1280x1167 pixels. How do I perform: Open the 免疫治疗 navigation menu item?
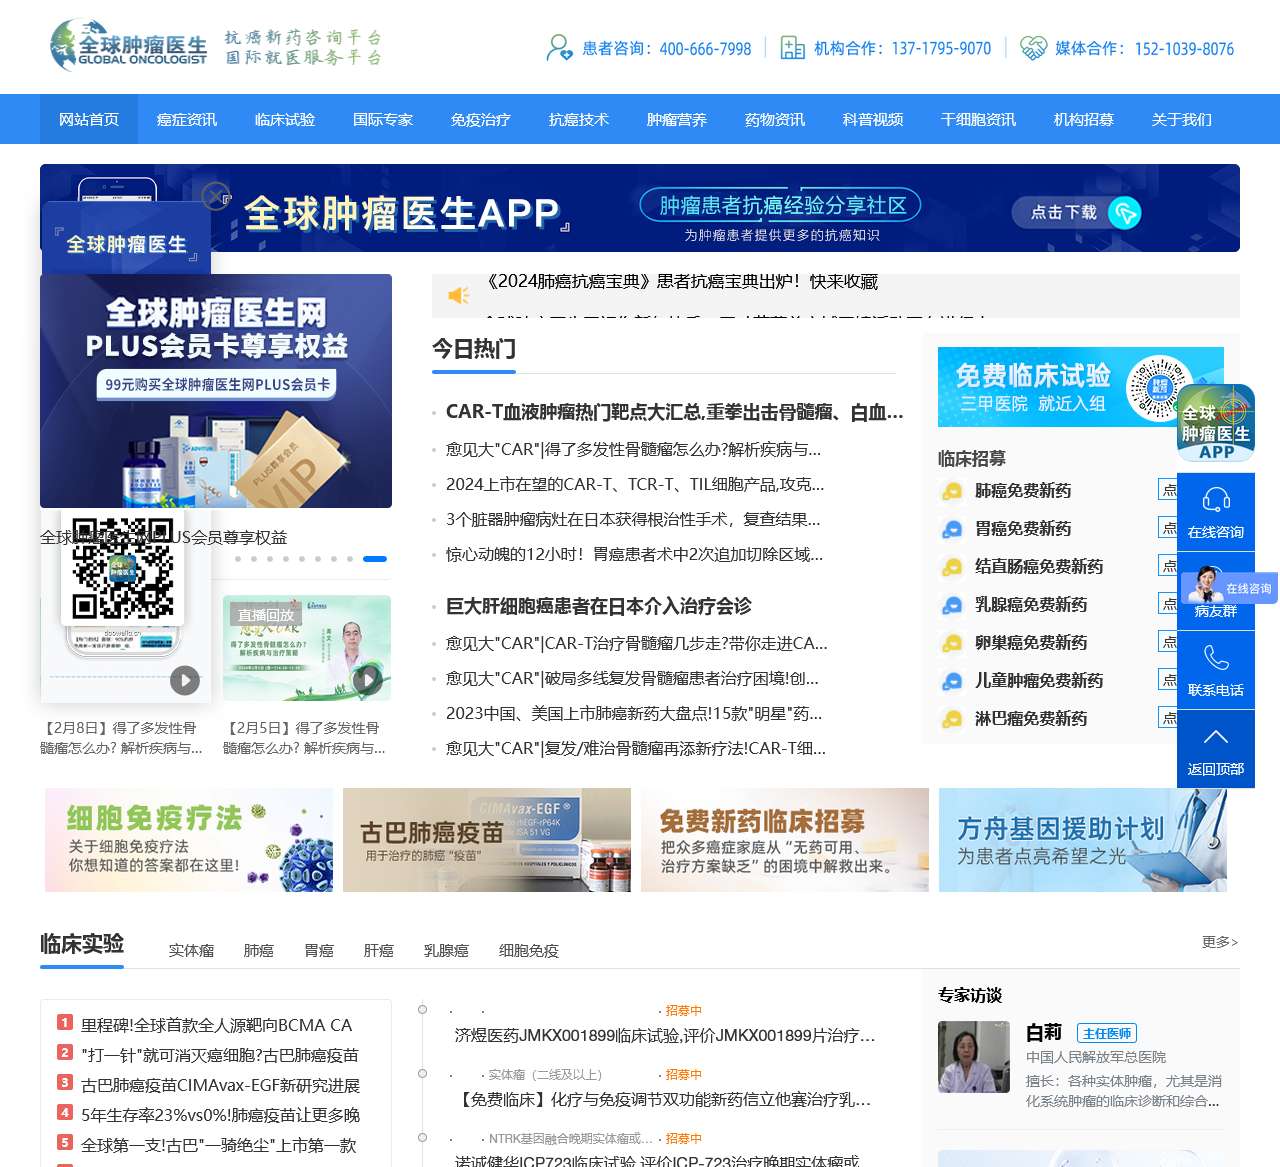[x=480, y=119]
